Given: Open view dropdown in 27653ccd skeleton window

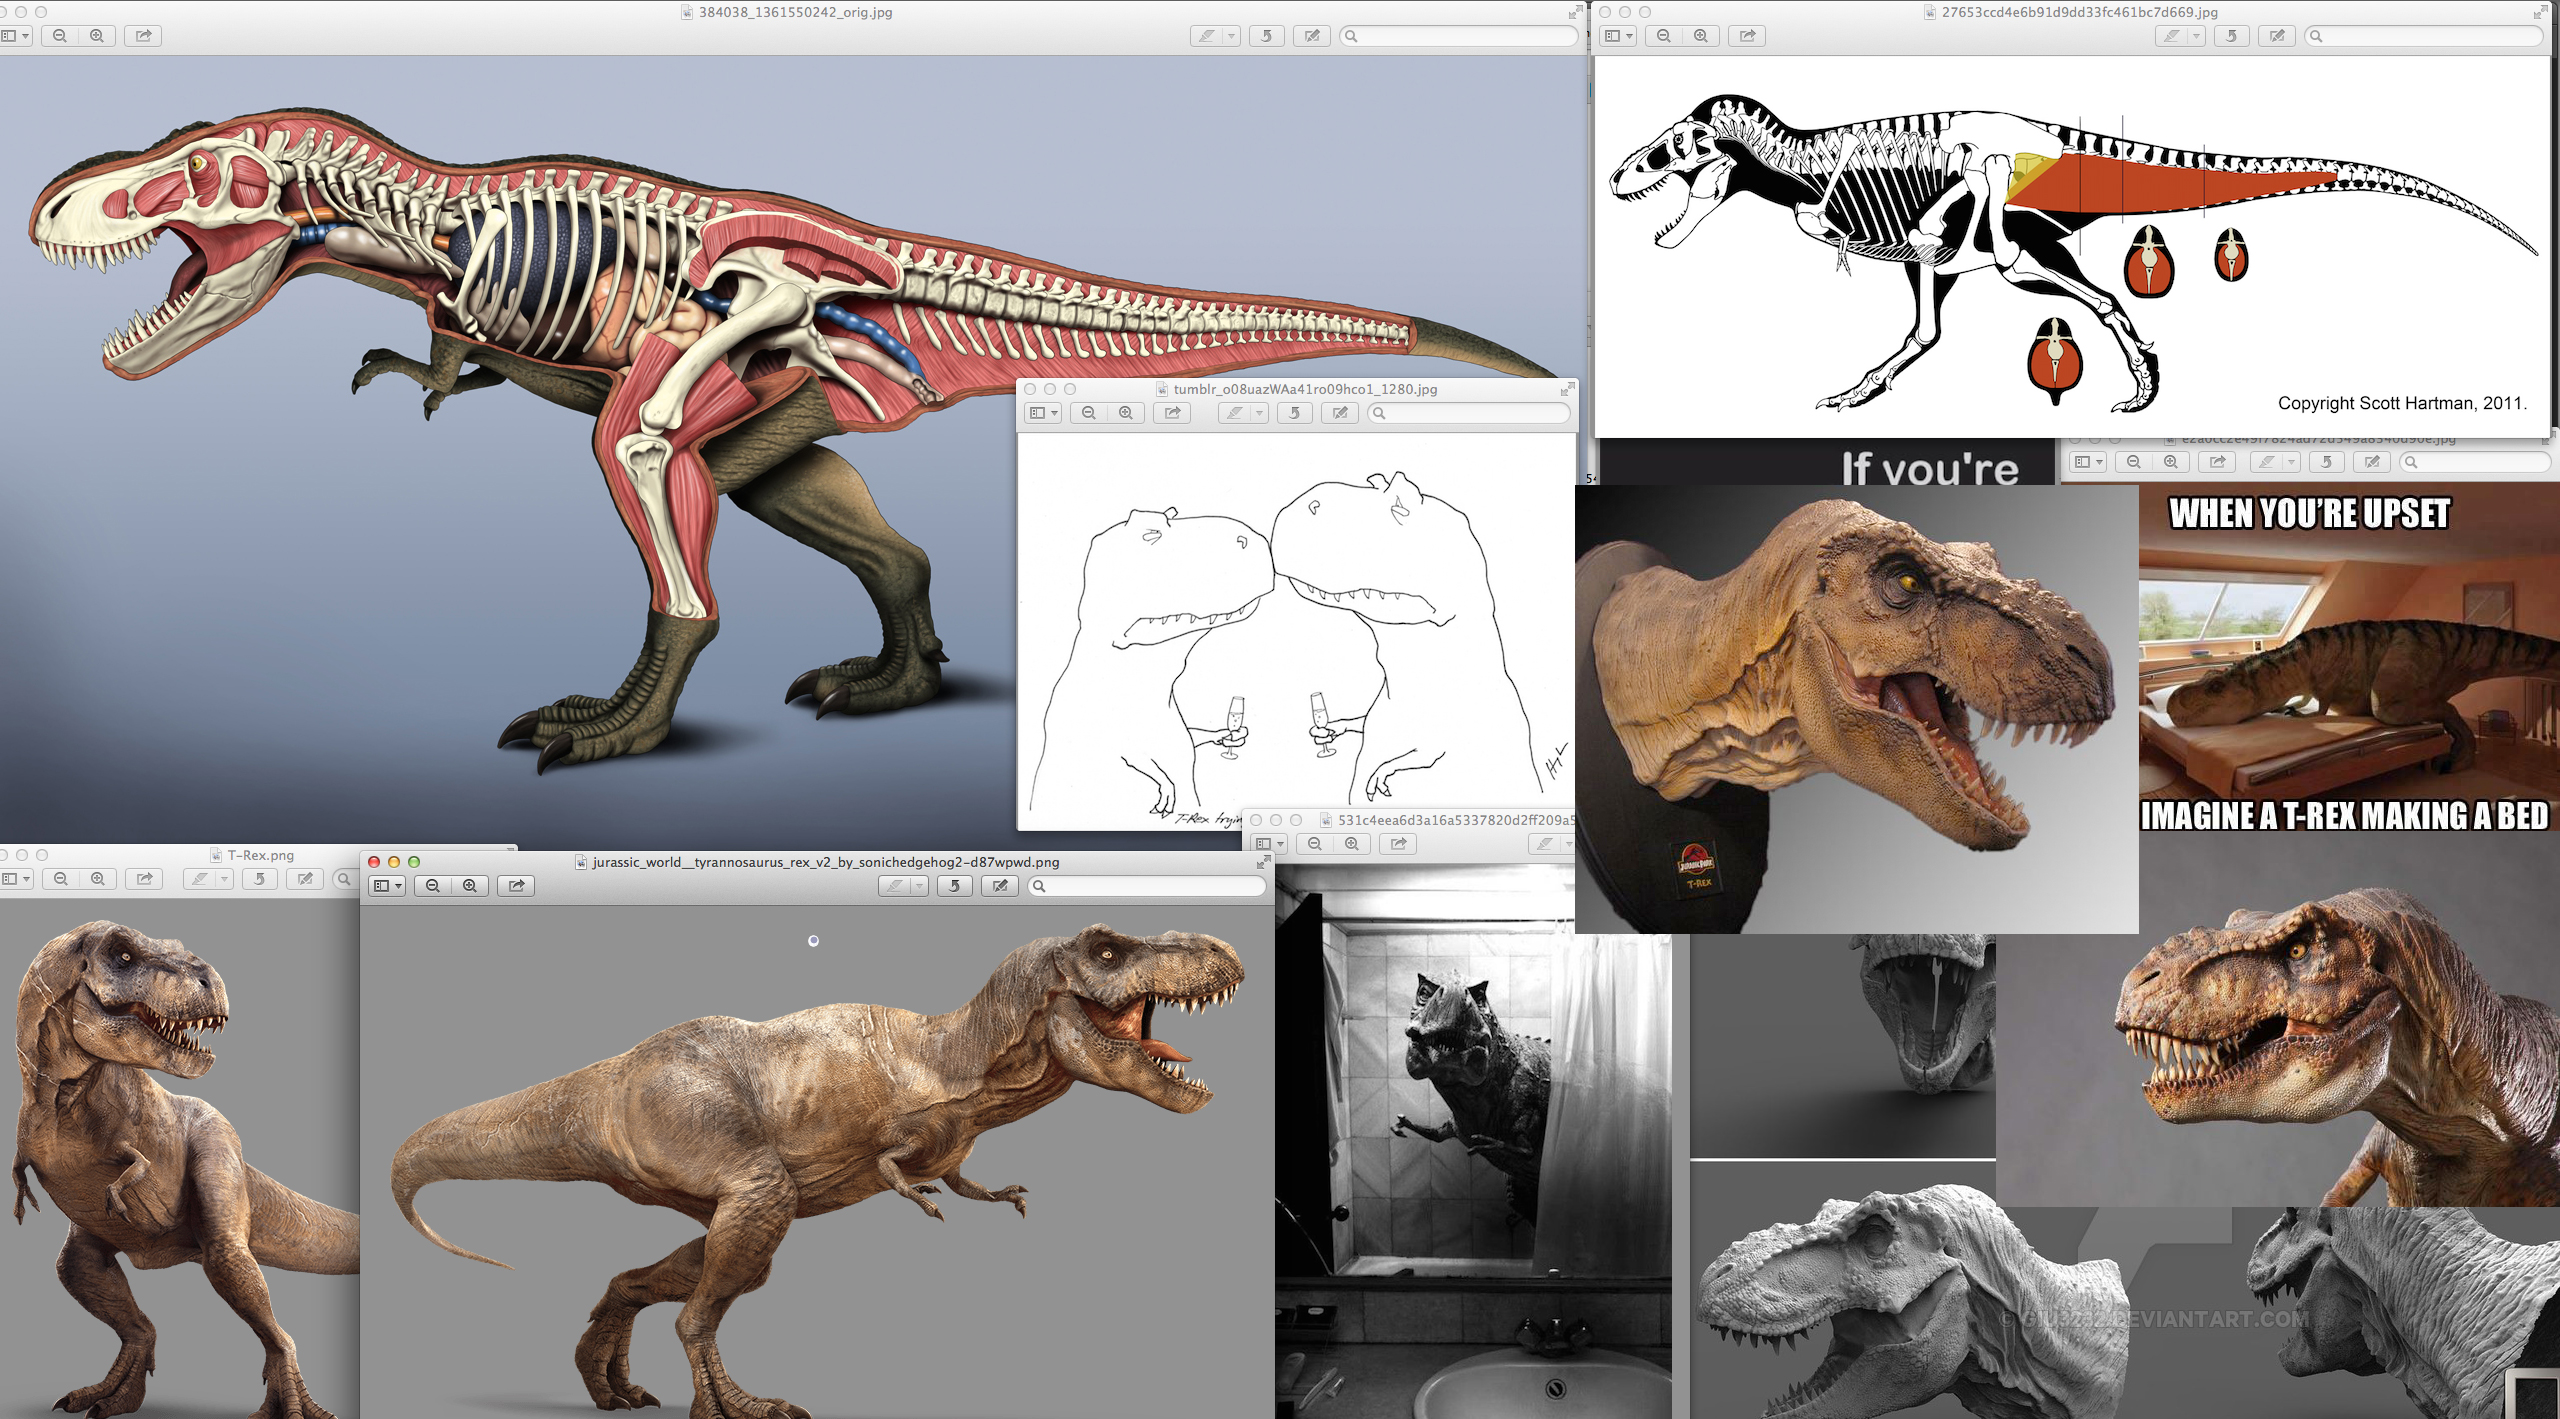Looking at the screenshot, I should click(1618, 36).
